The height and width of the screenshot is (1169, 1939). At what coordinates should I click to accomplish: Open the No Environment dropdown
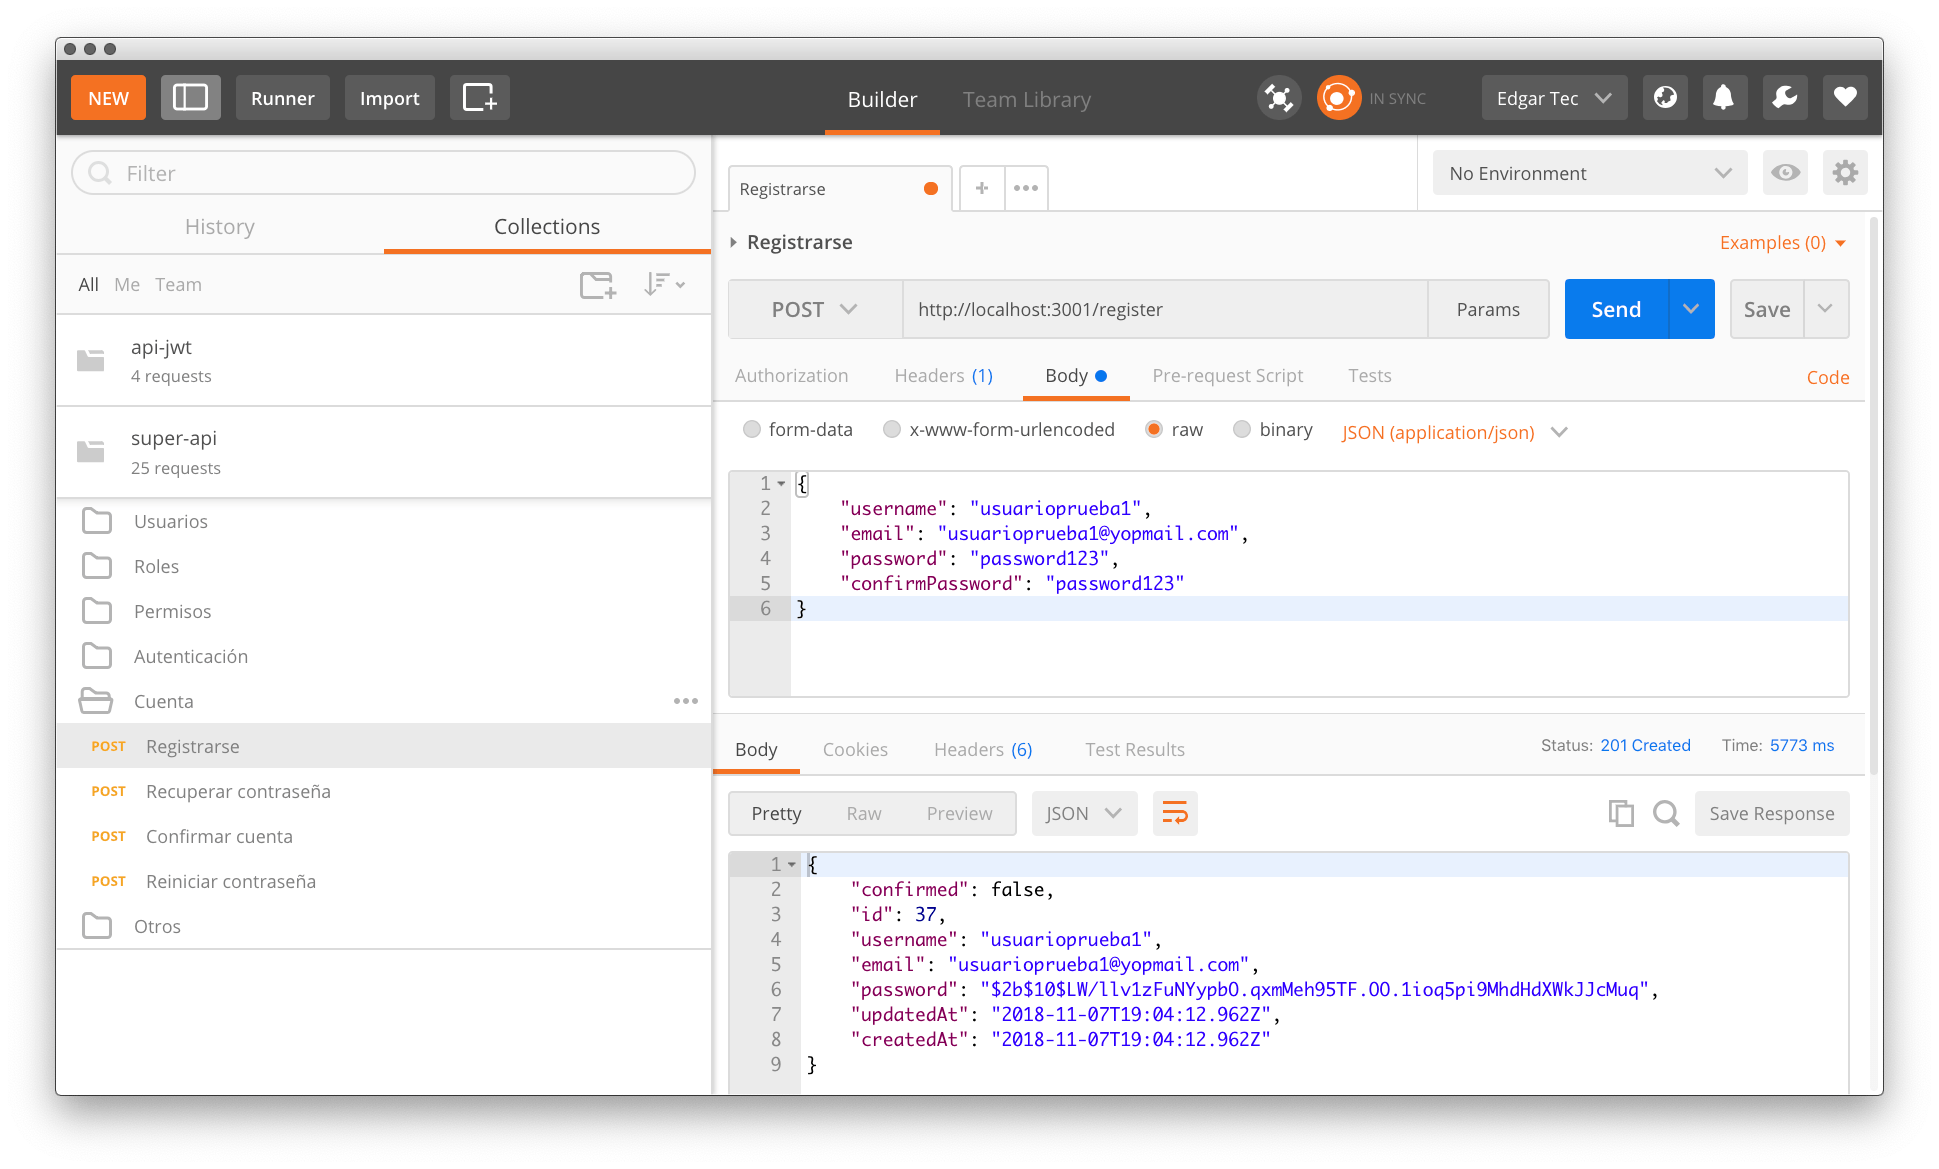(x=1589, y=173)
